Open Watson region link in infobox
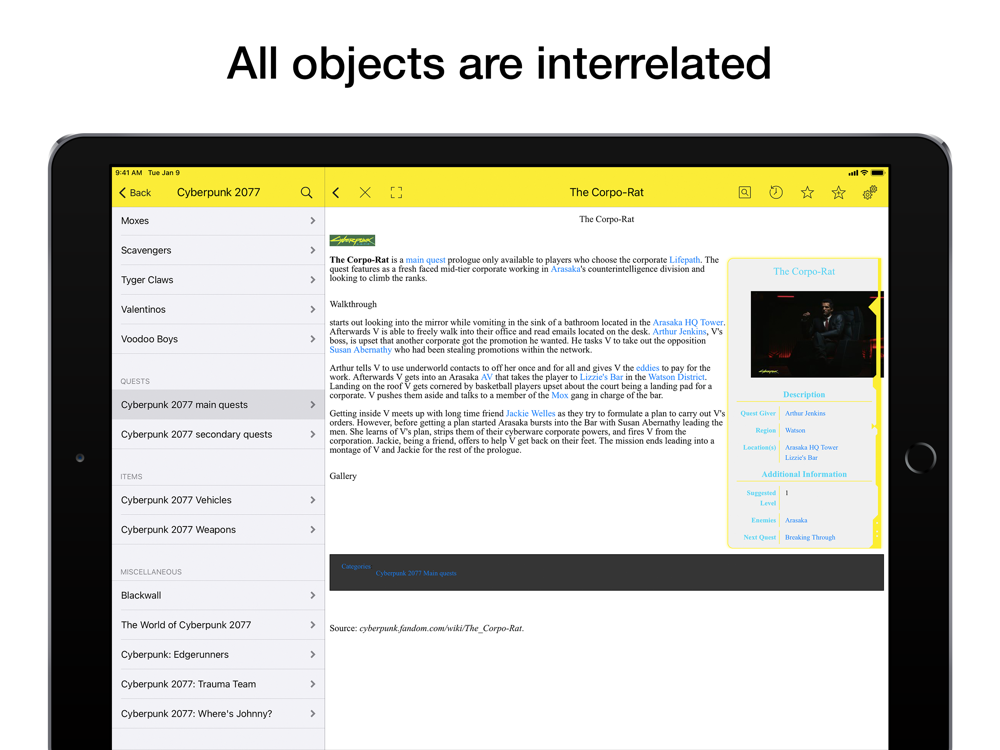This screenshot has height=750, width=1000. click(x=795, y=430)
